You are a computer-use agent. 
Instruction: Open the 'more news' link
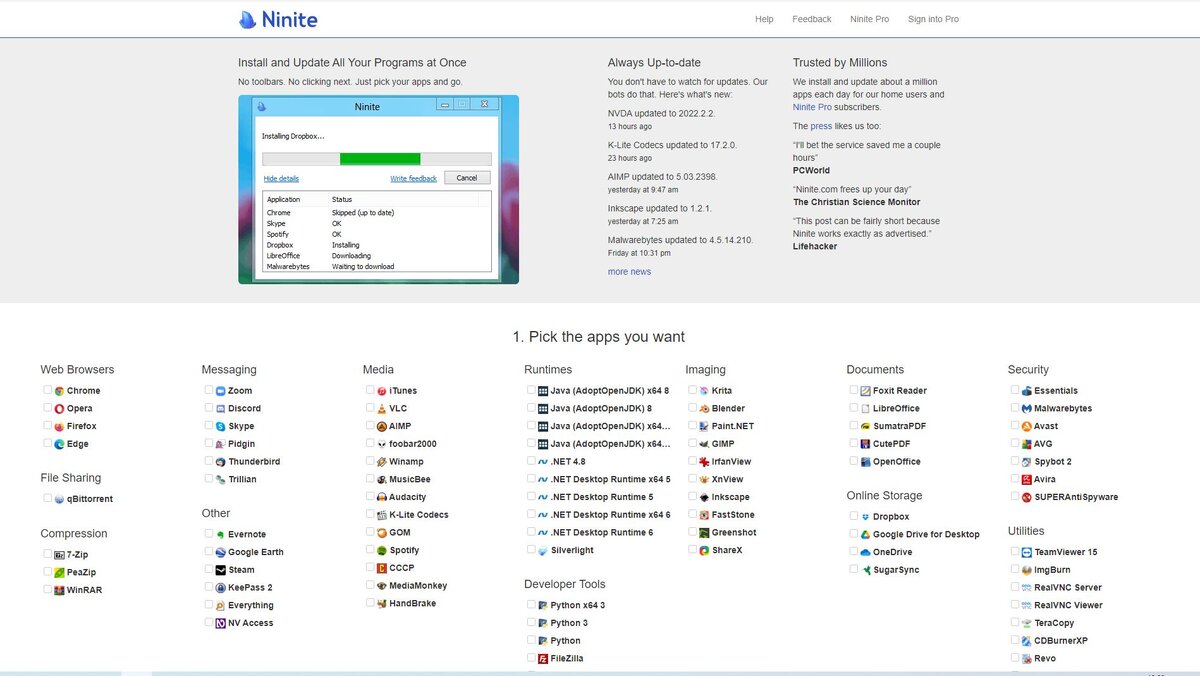pos(629,272)
